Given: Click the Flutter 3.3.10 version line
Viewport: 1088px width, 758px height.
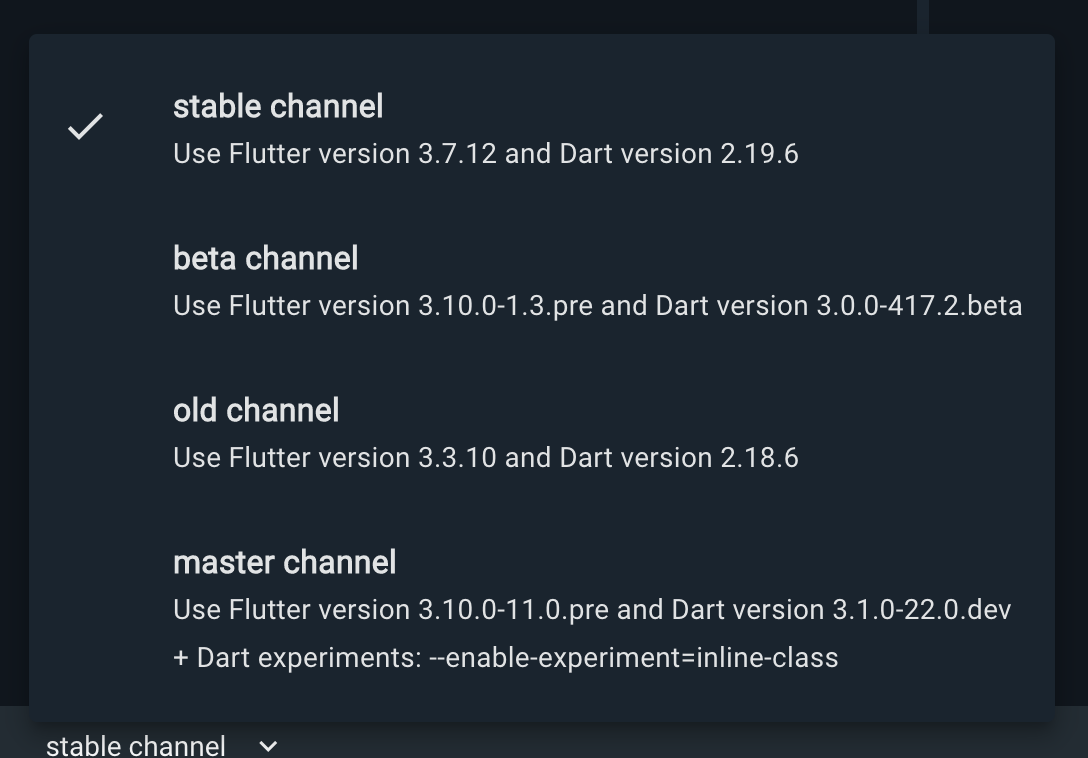Looking at the screenshot, I should (x=486, y=457).
